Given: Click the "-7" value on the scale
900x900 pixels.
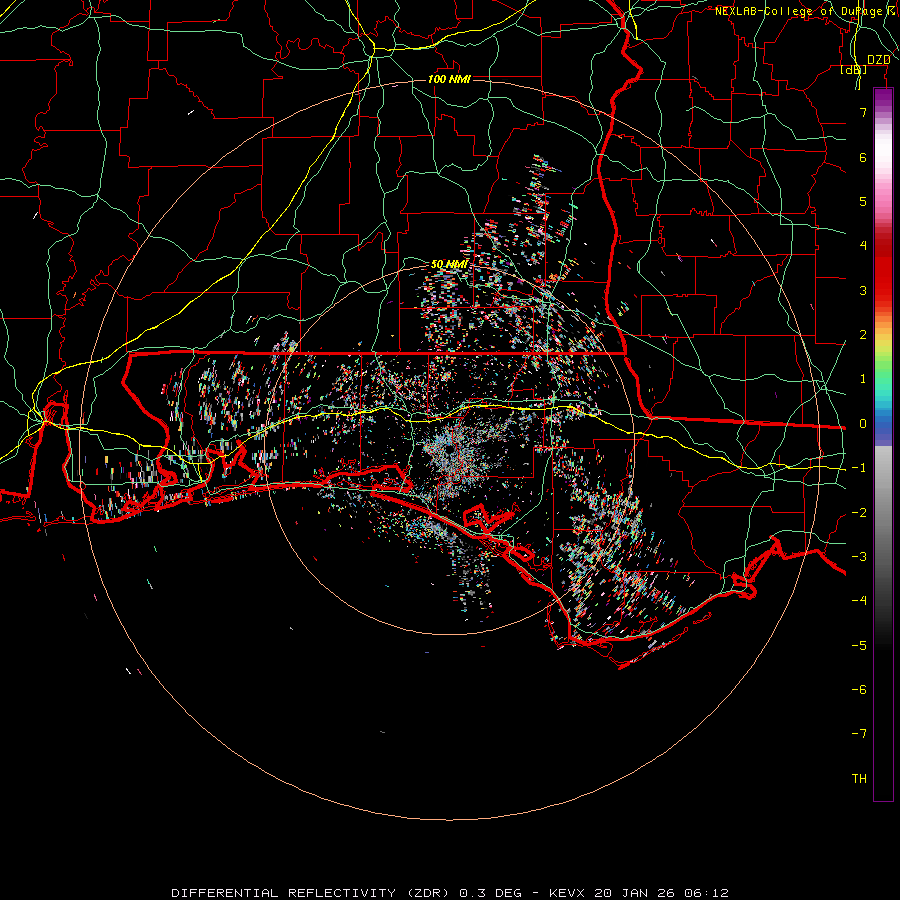Looking at the screenshot, I should pos(859,734).
